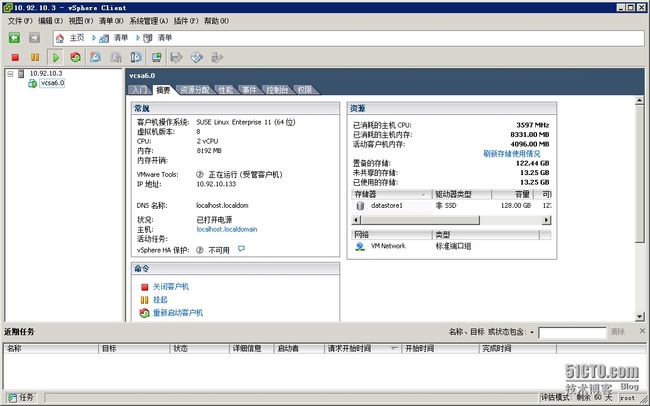
Task: Click the datastore table scroll left arrow
Action: coord(356,220)
